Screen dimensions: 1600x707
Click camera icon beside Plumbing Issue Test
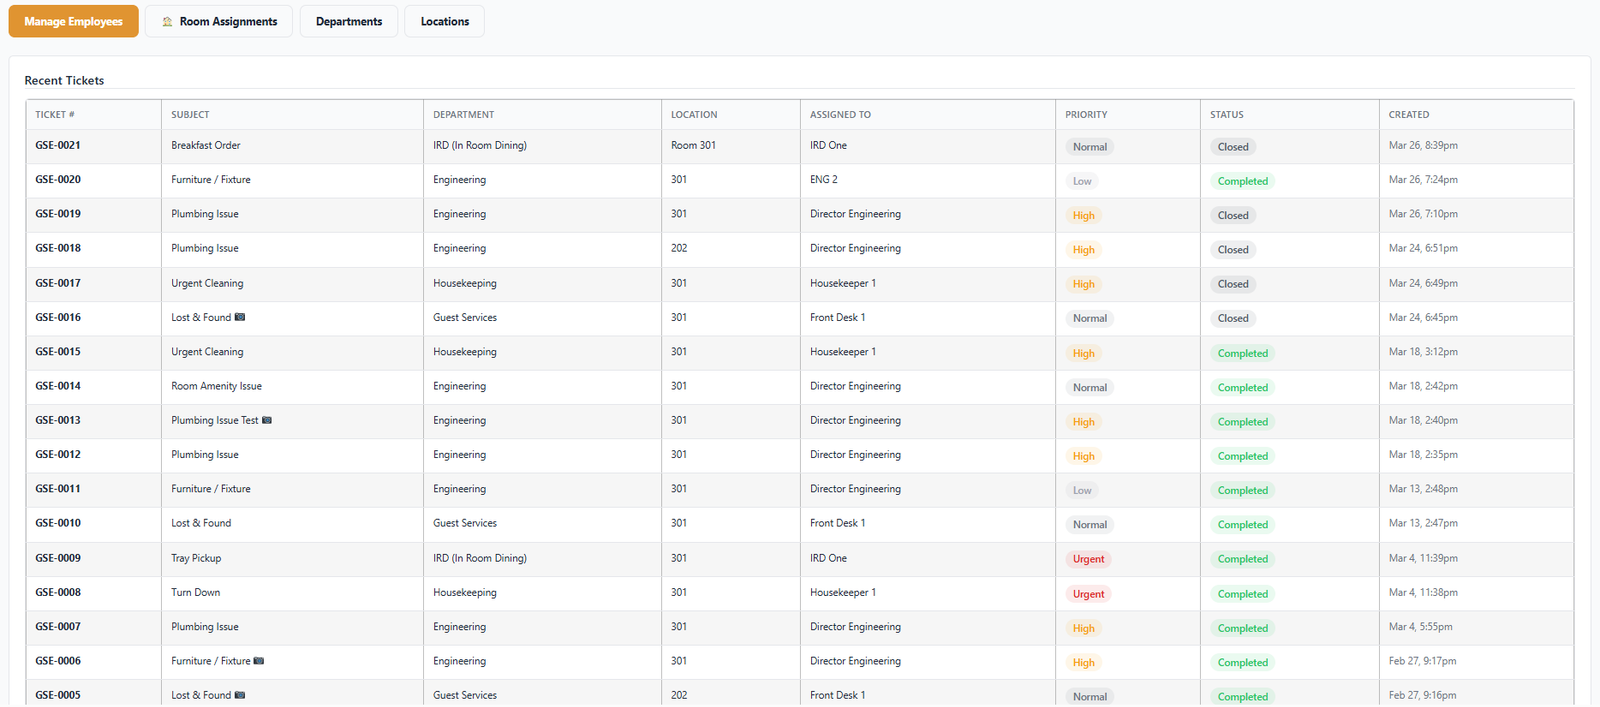click(x=267, y=421)
